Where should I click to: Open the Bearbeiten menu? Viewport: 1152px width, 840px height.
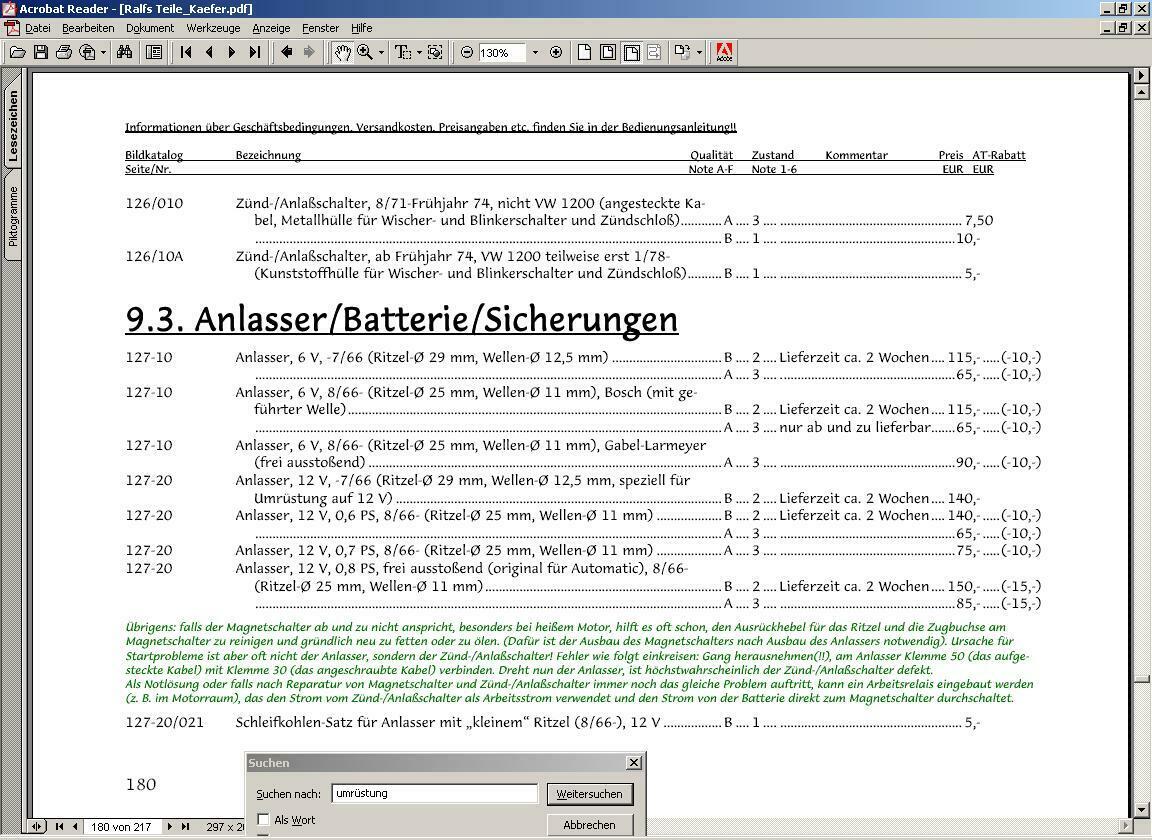pyautogui.click(x=88, y=28)
